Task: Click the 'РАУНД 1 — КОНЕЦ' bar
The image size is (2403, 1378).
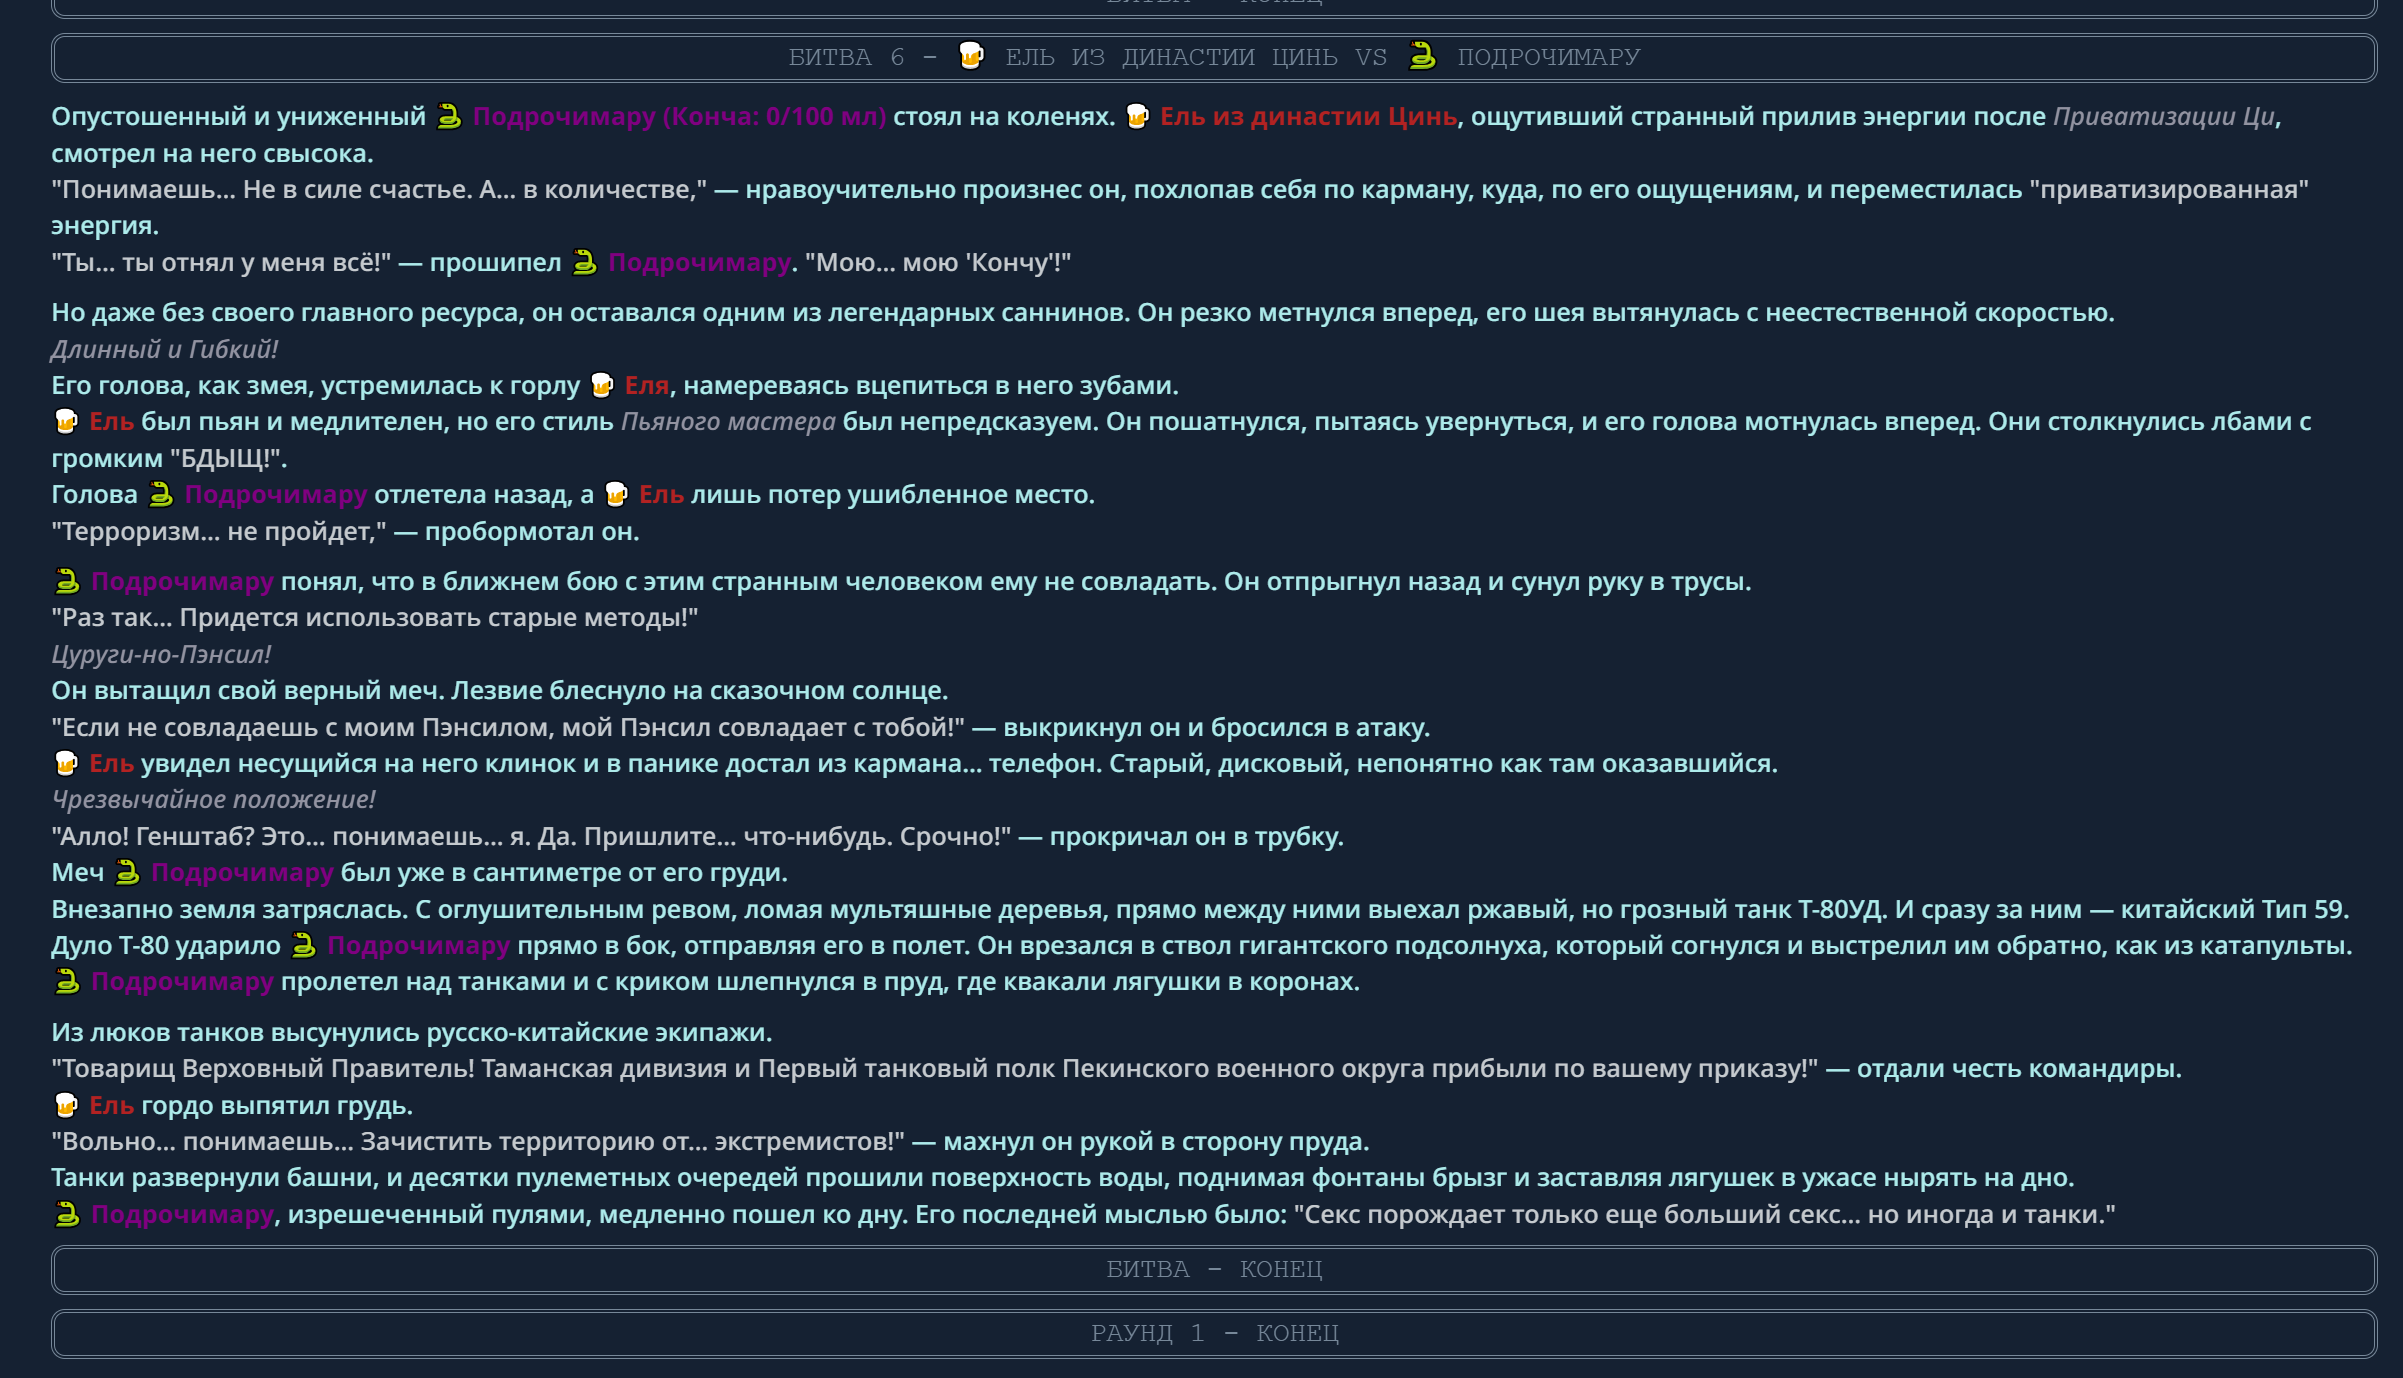Action: click(1213, 1334)
